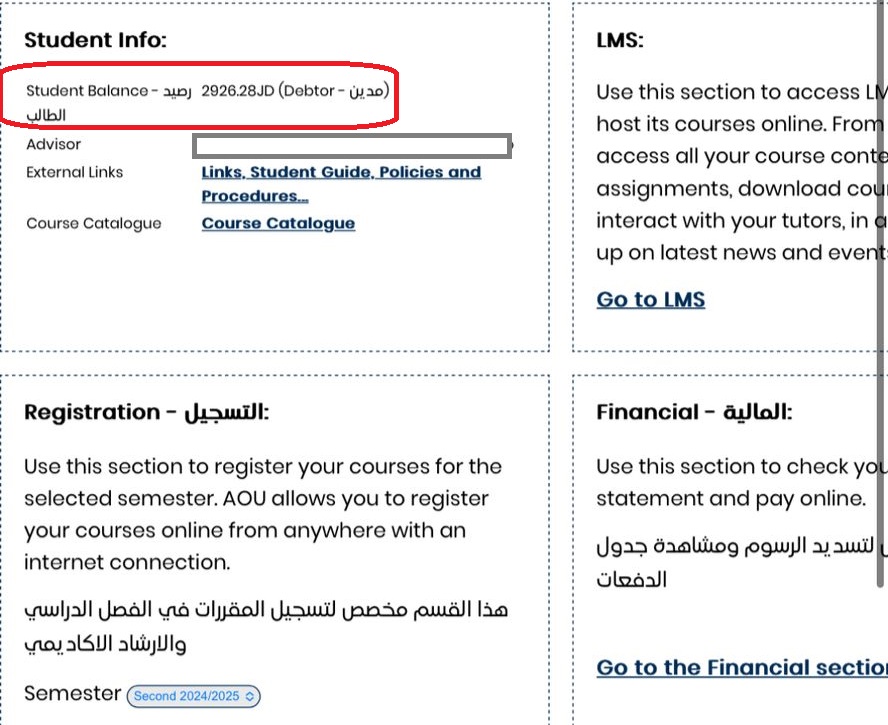Click the Advisor row label
The image size is (888, 725).
tap(54, 144)
